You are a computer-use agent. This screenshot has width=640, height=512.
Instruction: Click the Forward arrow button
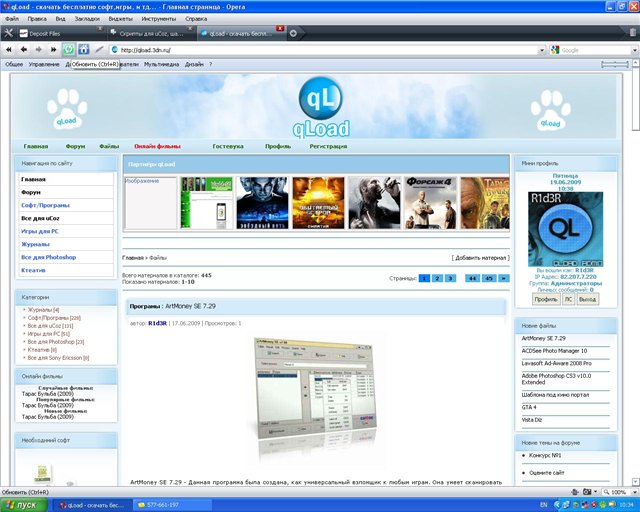(38, 49)
